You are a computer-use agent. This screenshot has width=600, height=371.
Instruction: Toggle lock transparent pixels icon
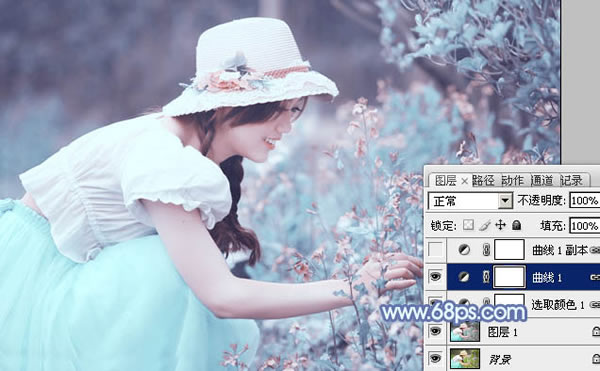point(468,225)
